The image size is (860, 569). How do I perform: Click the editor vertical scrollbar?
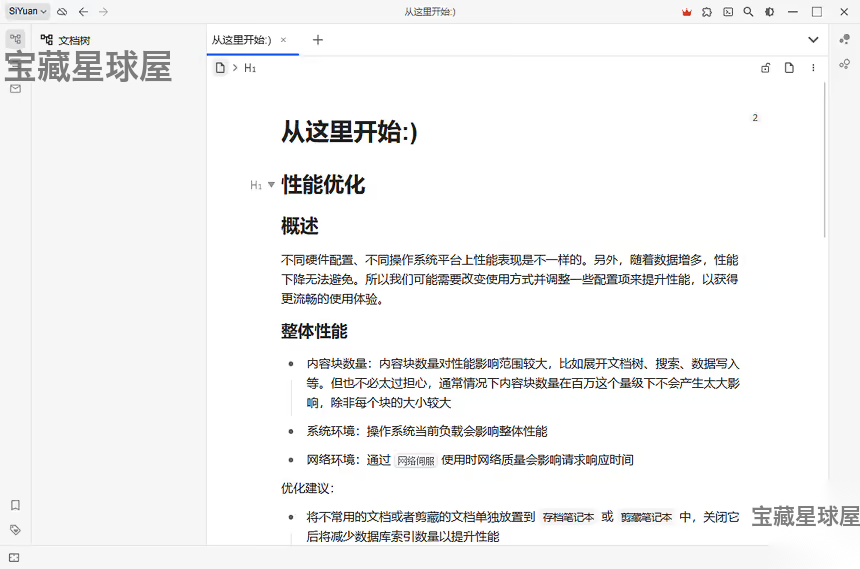824,160
